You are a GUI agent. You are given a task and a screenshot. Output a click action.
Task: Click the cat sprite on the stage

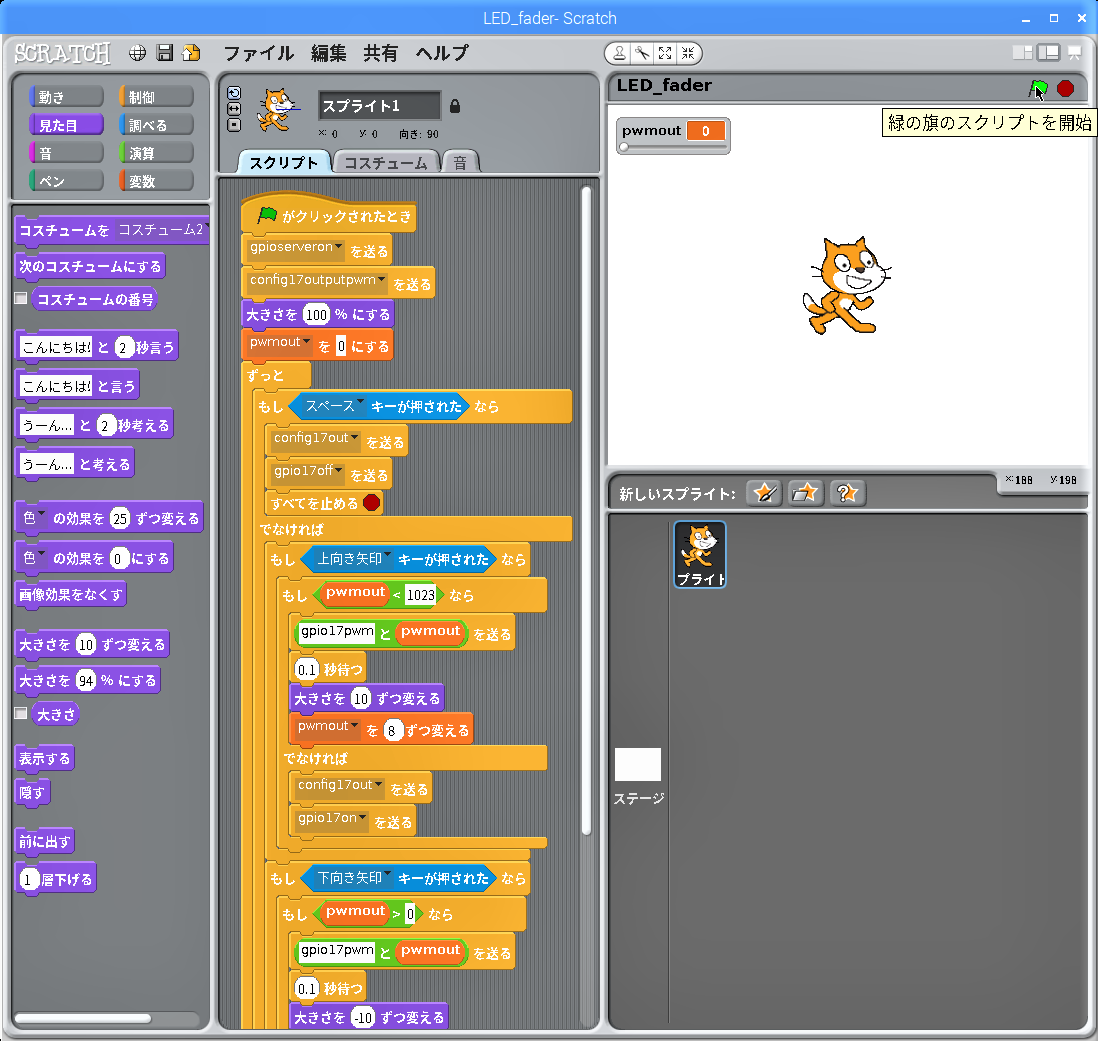[x=846, y=286]
